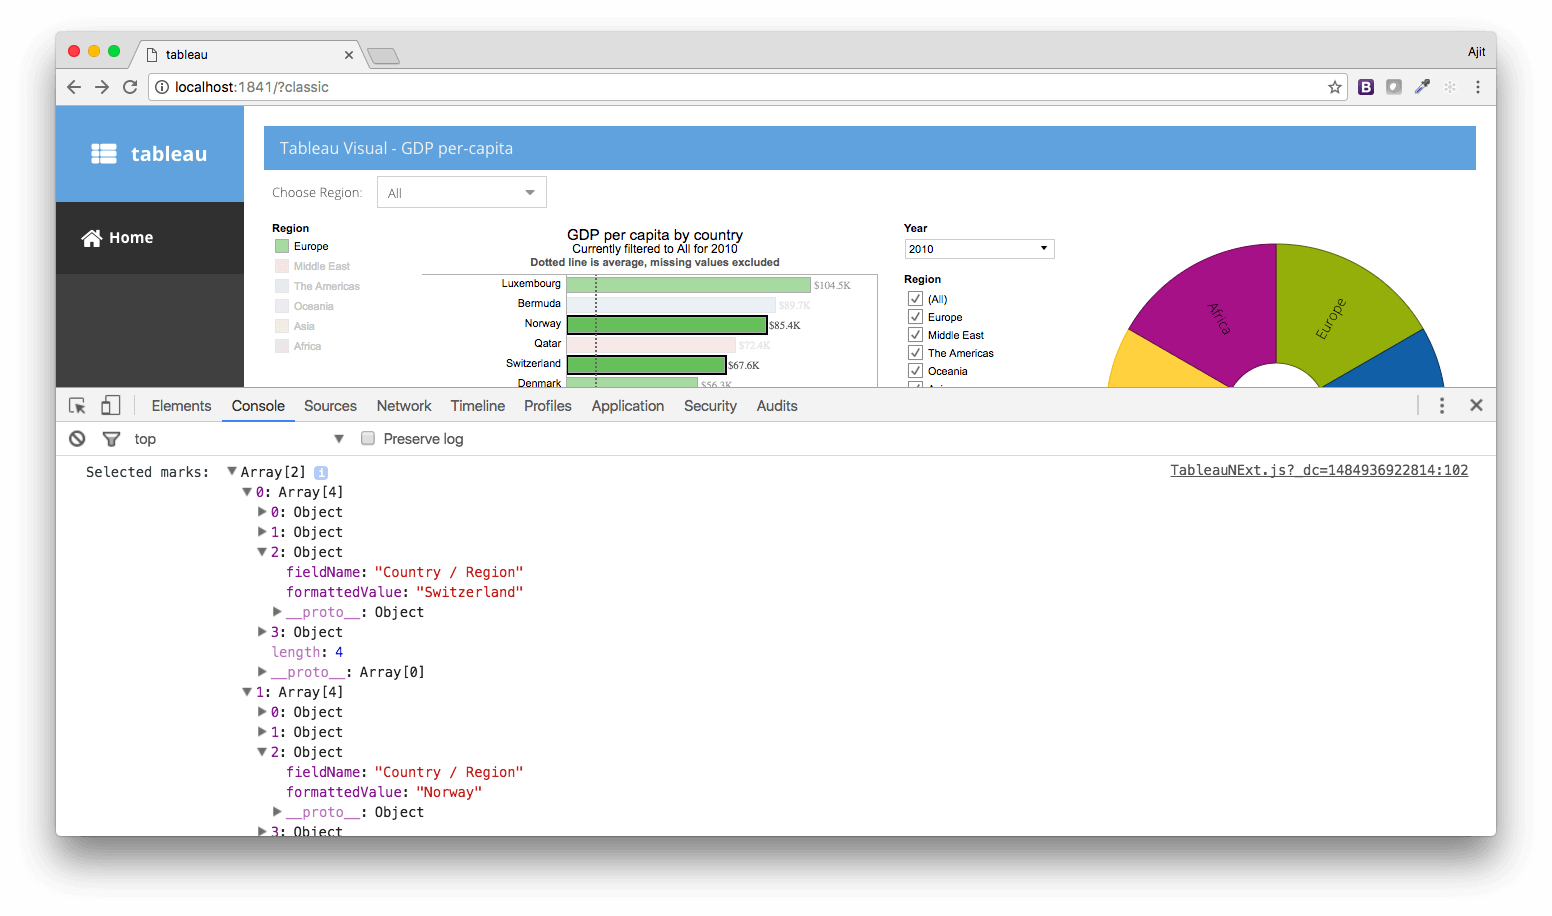Go forward using browser forward arrow
The height and width of the screenshot is (916, 1552).
click(102, 87)
